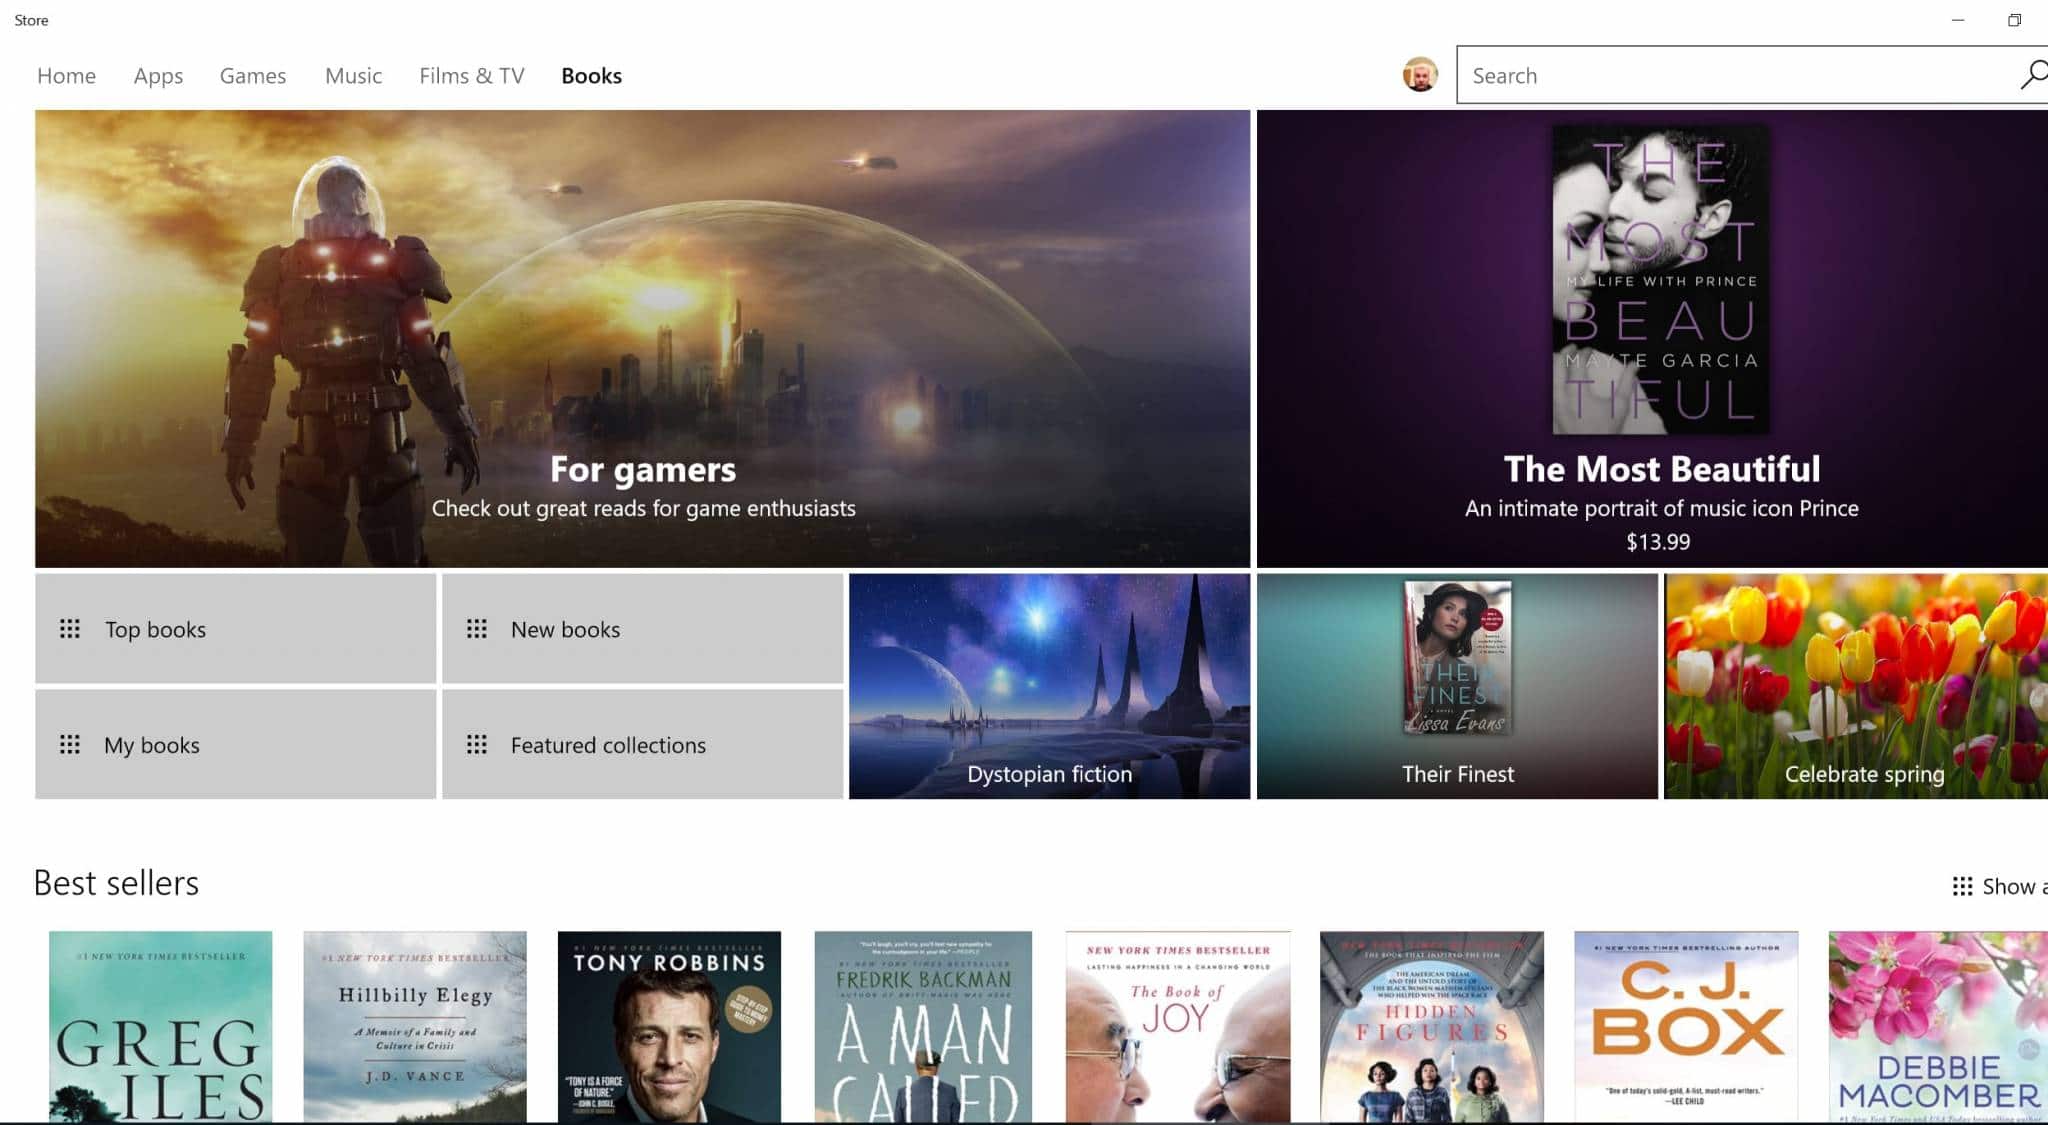Viewport: 2048px width, 1125px height.
Task: Select the Books tab
Action: 591,76
